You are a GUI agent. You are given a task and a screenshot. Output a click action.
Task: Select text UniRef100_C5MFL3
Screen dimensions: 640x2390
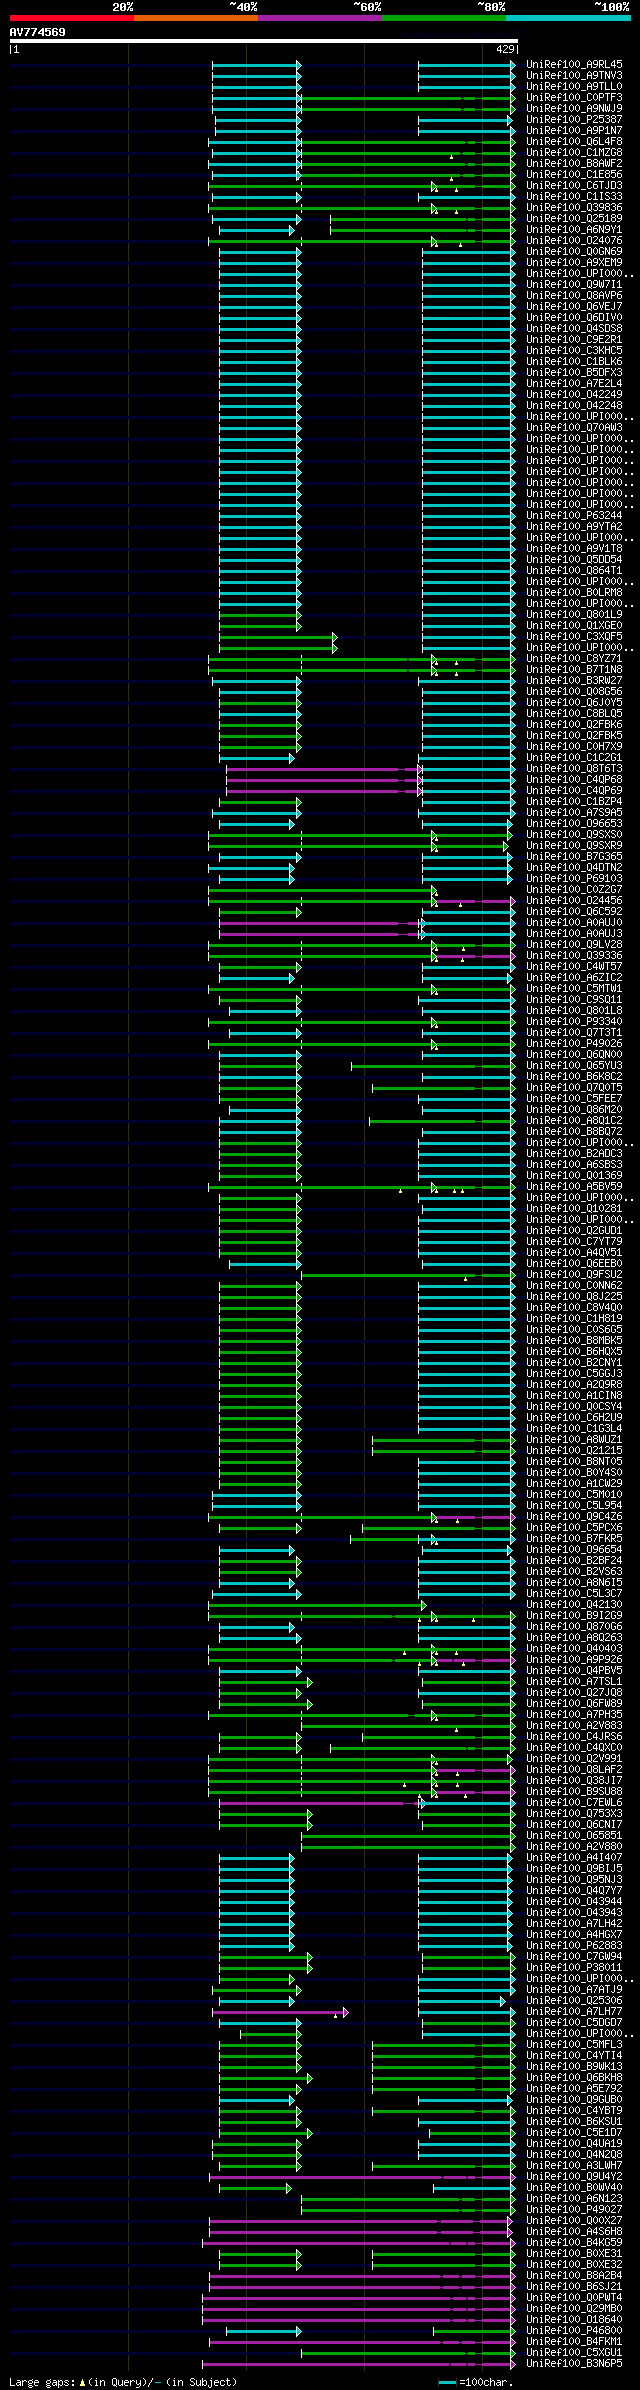point(574,2045)
